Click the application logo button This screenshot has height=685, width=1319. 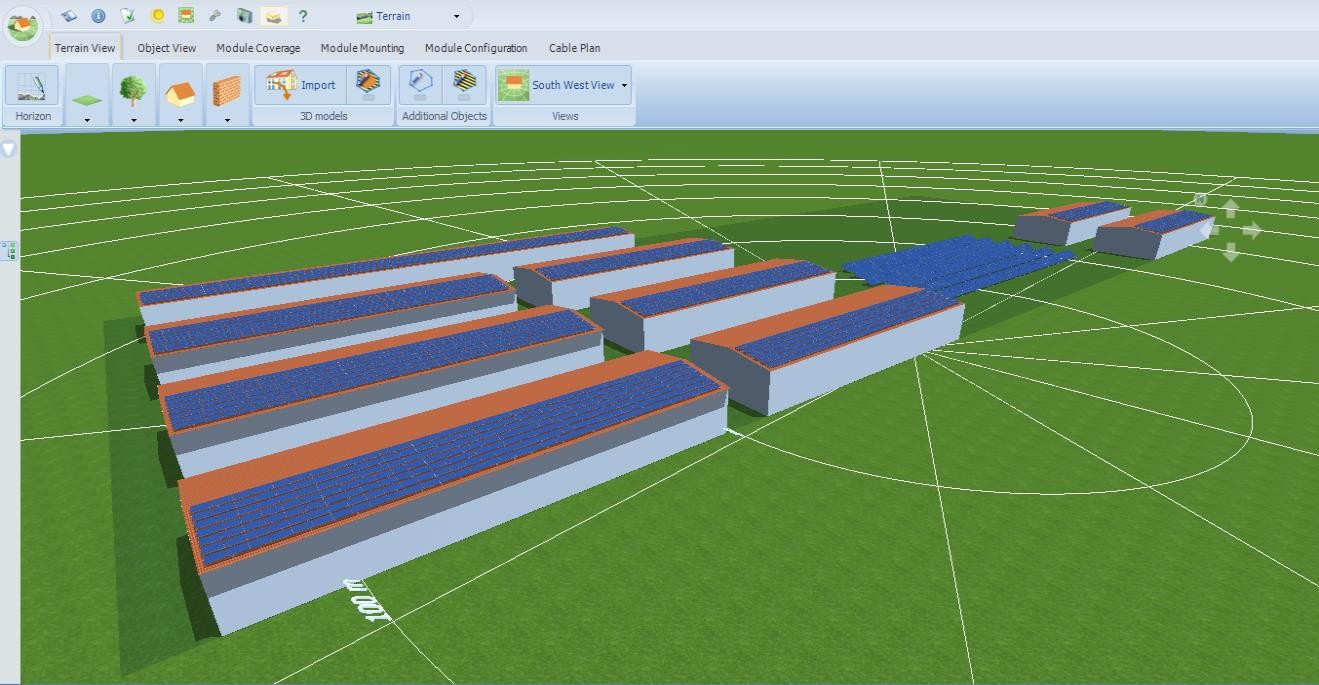(x=22, y=24)
